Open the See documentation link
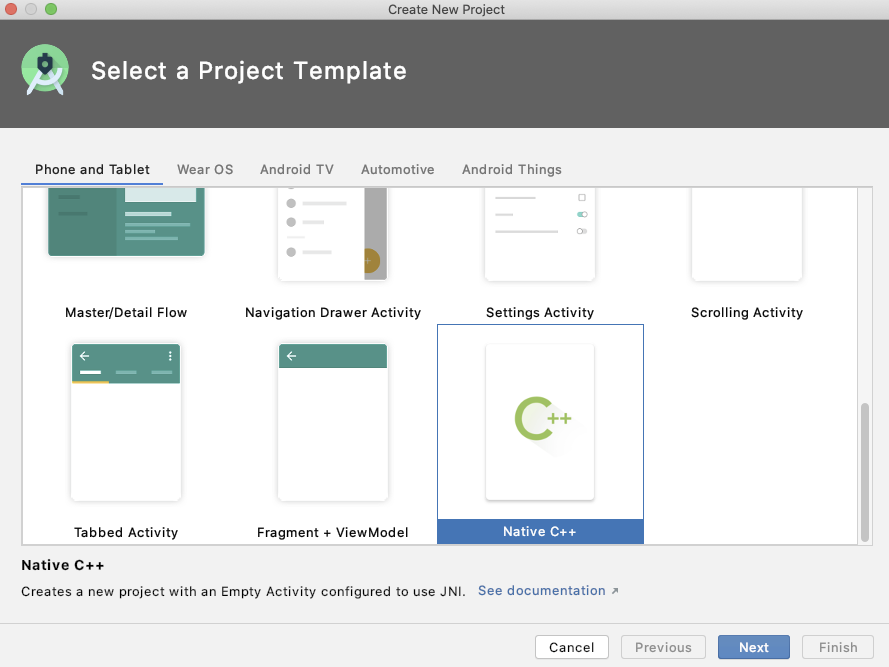The height and width of the screenshot is (667, 889). [x=541, y=590]
